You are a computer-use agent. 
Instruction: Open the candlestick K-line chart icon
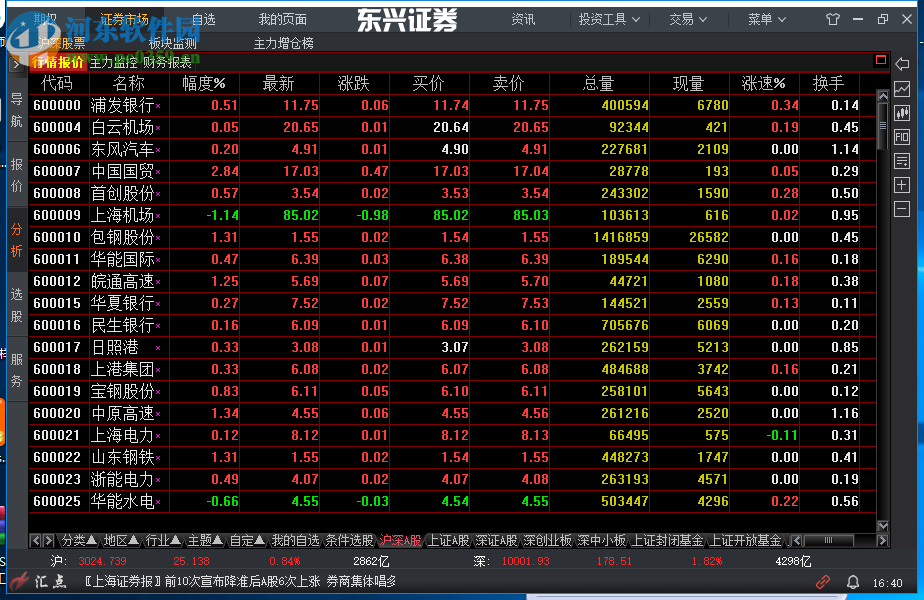pos(902,113)
